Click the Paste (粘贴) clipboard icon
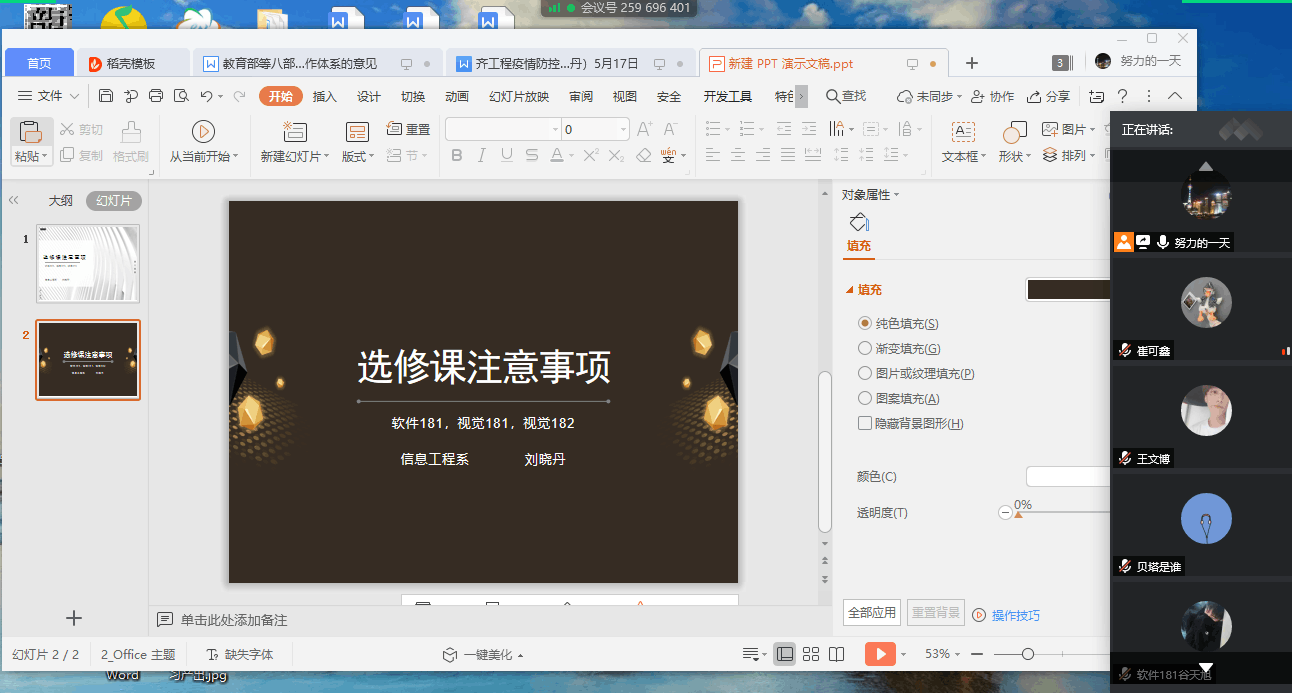This screenshot has height=693, width=1292. click(x=30, y=132)
